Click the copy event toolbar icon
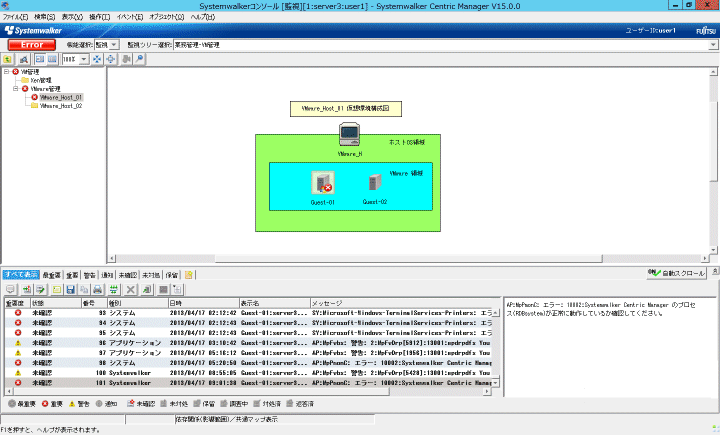This screenshot has height=435, width=720. 84,289
